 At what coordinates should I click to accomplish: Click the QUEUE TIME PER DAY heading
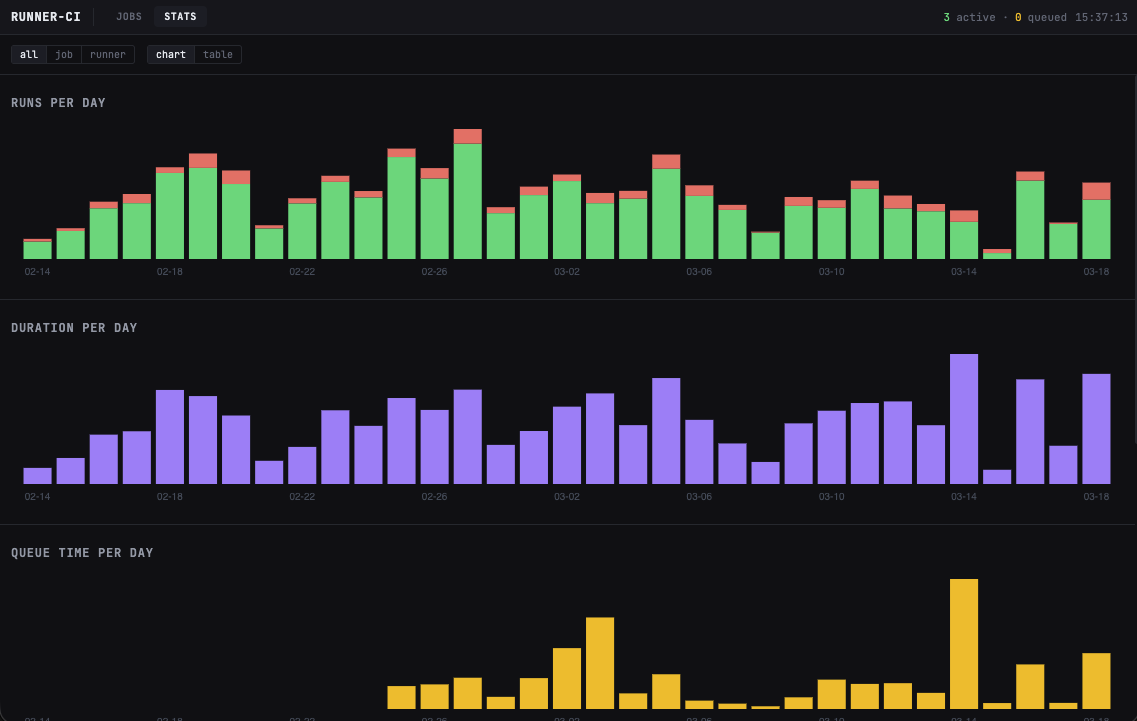click(x=83, y=552)
